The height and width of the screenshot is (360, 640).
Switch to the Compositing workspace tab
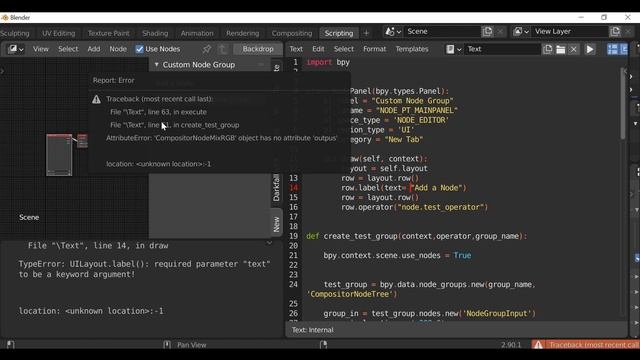(292, 33)
